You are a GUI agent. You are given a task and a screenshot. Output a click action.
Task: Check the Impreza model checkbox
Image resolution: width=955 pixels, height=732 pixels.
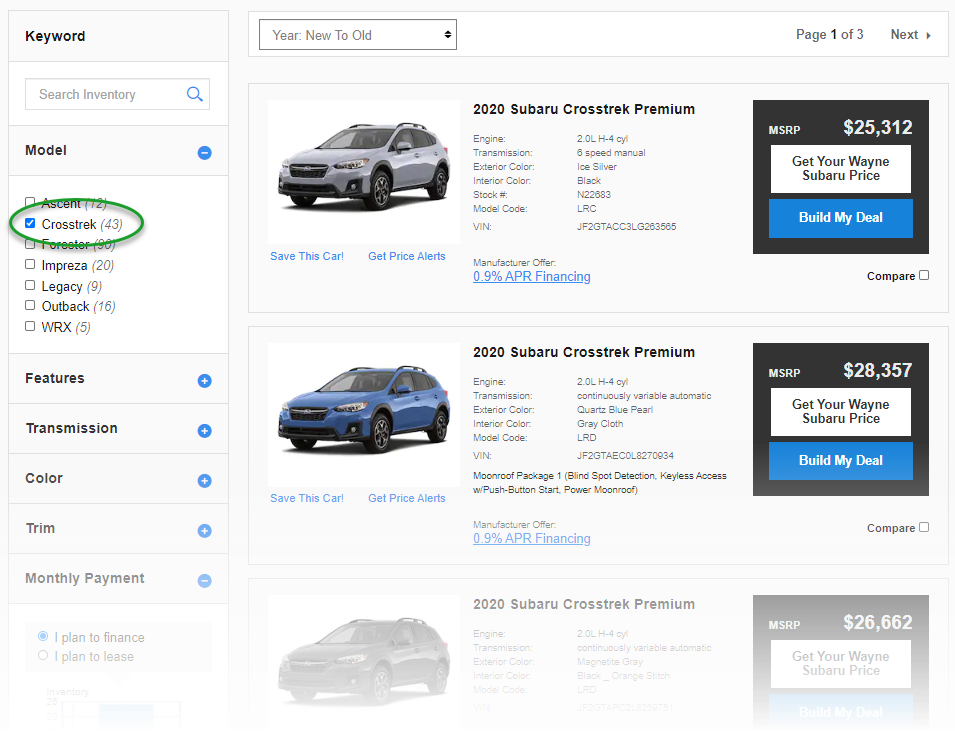pyautogui.click(x=30, y=264)
